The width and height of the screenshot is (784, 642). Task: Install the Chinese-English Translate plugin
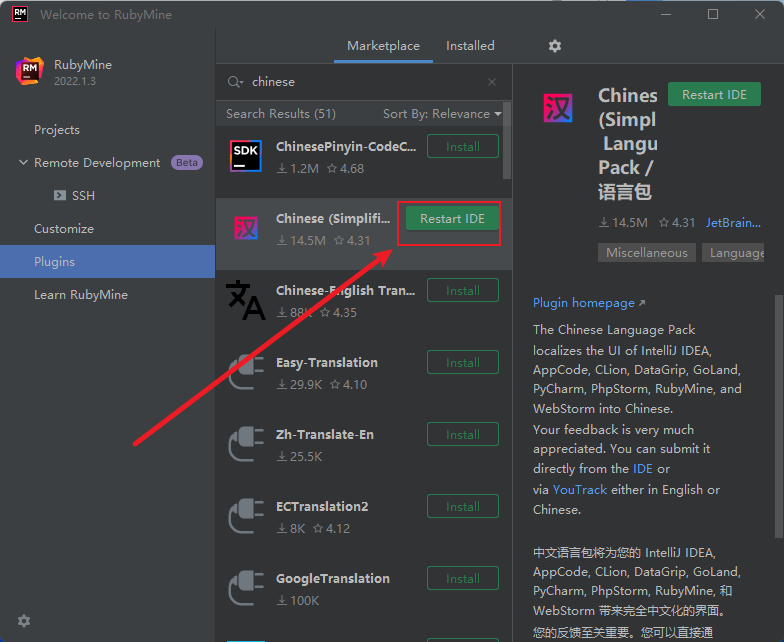tap(462, 290)
